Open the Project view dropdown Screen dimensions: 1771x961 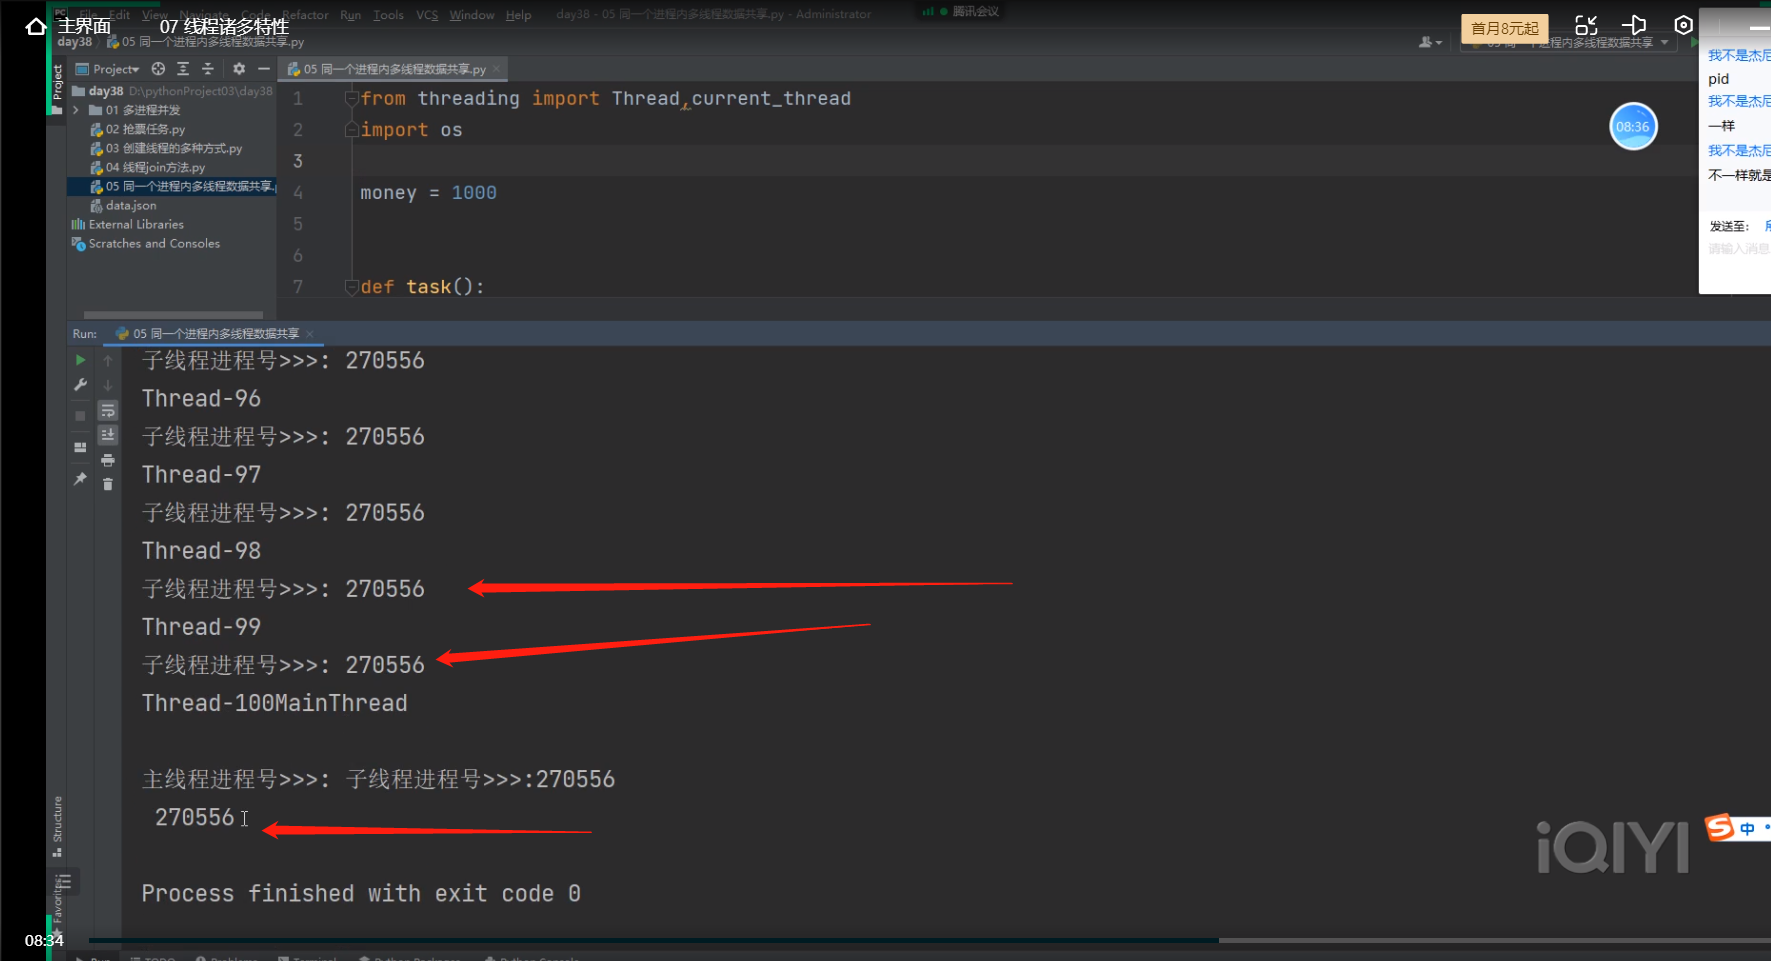pos(108,69)
